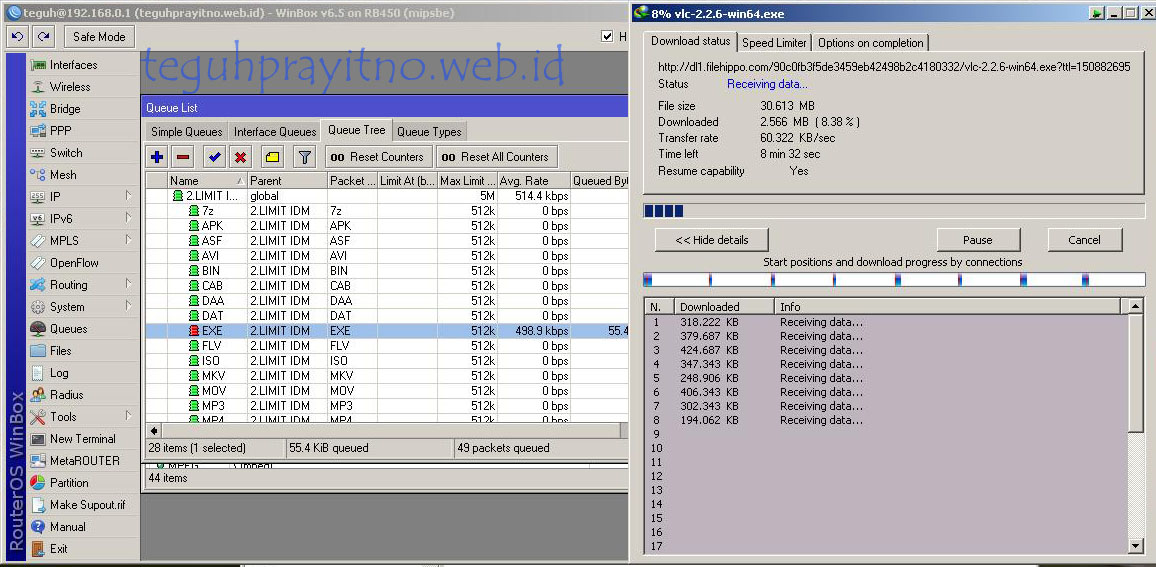Open the Files section
The image size is (1156, 567).
pyautogui.click(x=60, y=351)
